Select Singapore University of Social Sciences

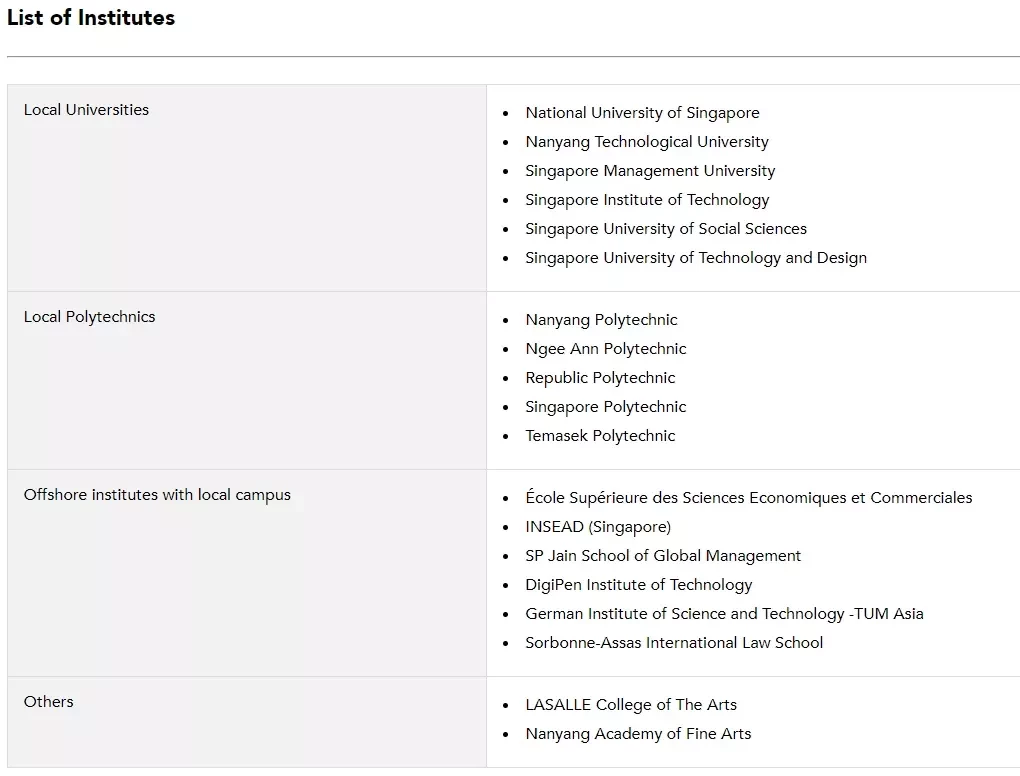click(x=665, y=229)
